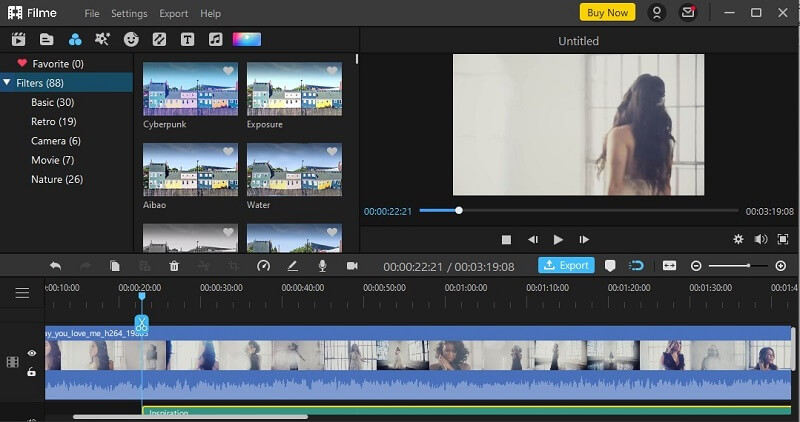Image resolution: width=800 pixels, height=422 pixels.
Task: Open the Stickers smiley icon
Action: pyautogui.click(x=131, y=39)
